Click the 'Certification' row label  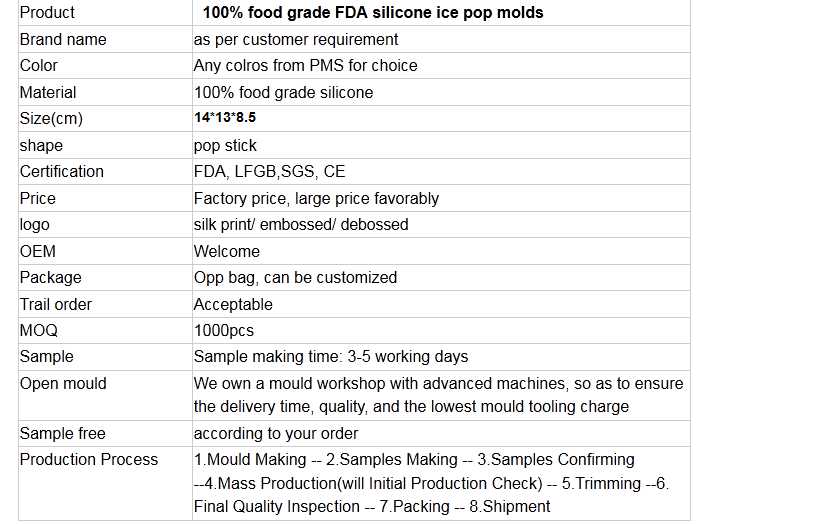[62, 171]
